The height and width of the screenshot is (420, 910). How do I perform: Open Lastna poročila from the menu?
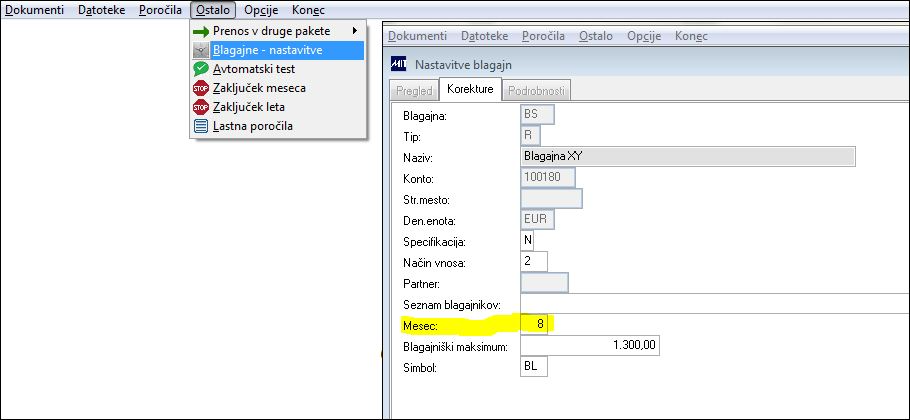coord(278,126)
